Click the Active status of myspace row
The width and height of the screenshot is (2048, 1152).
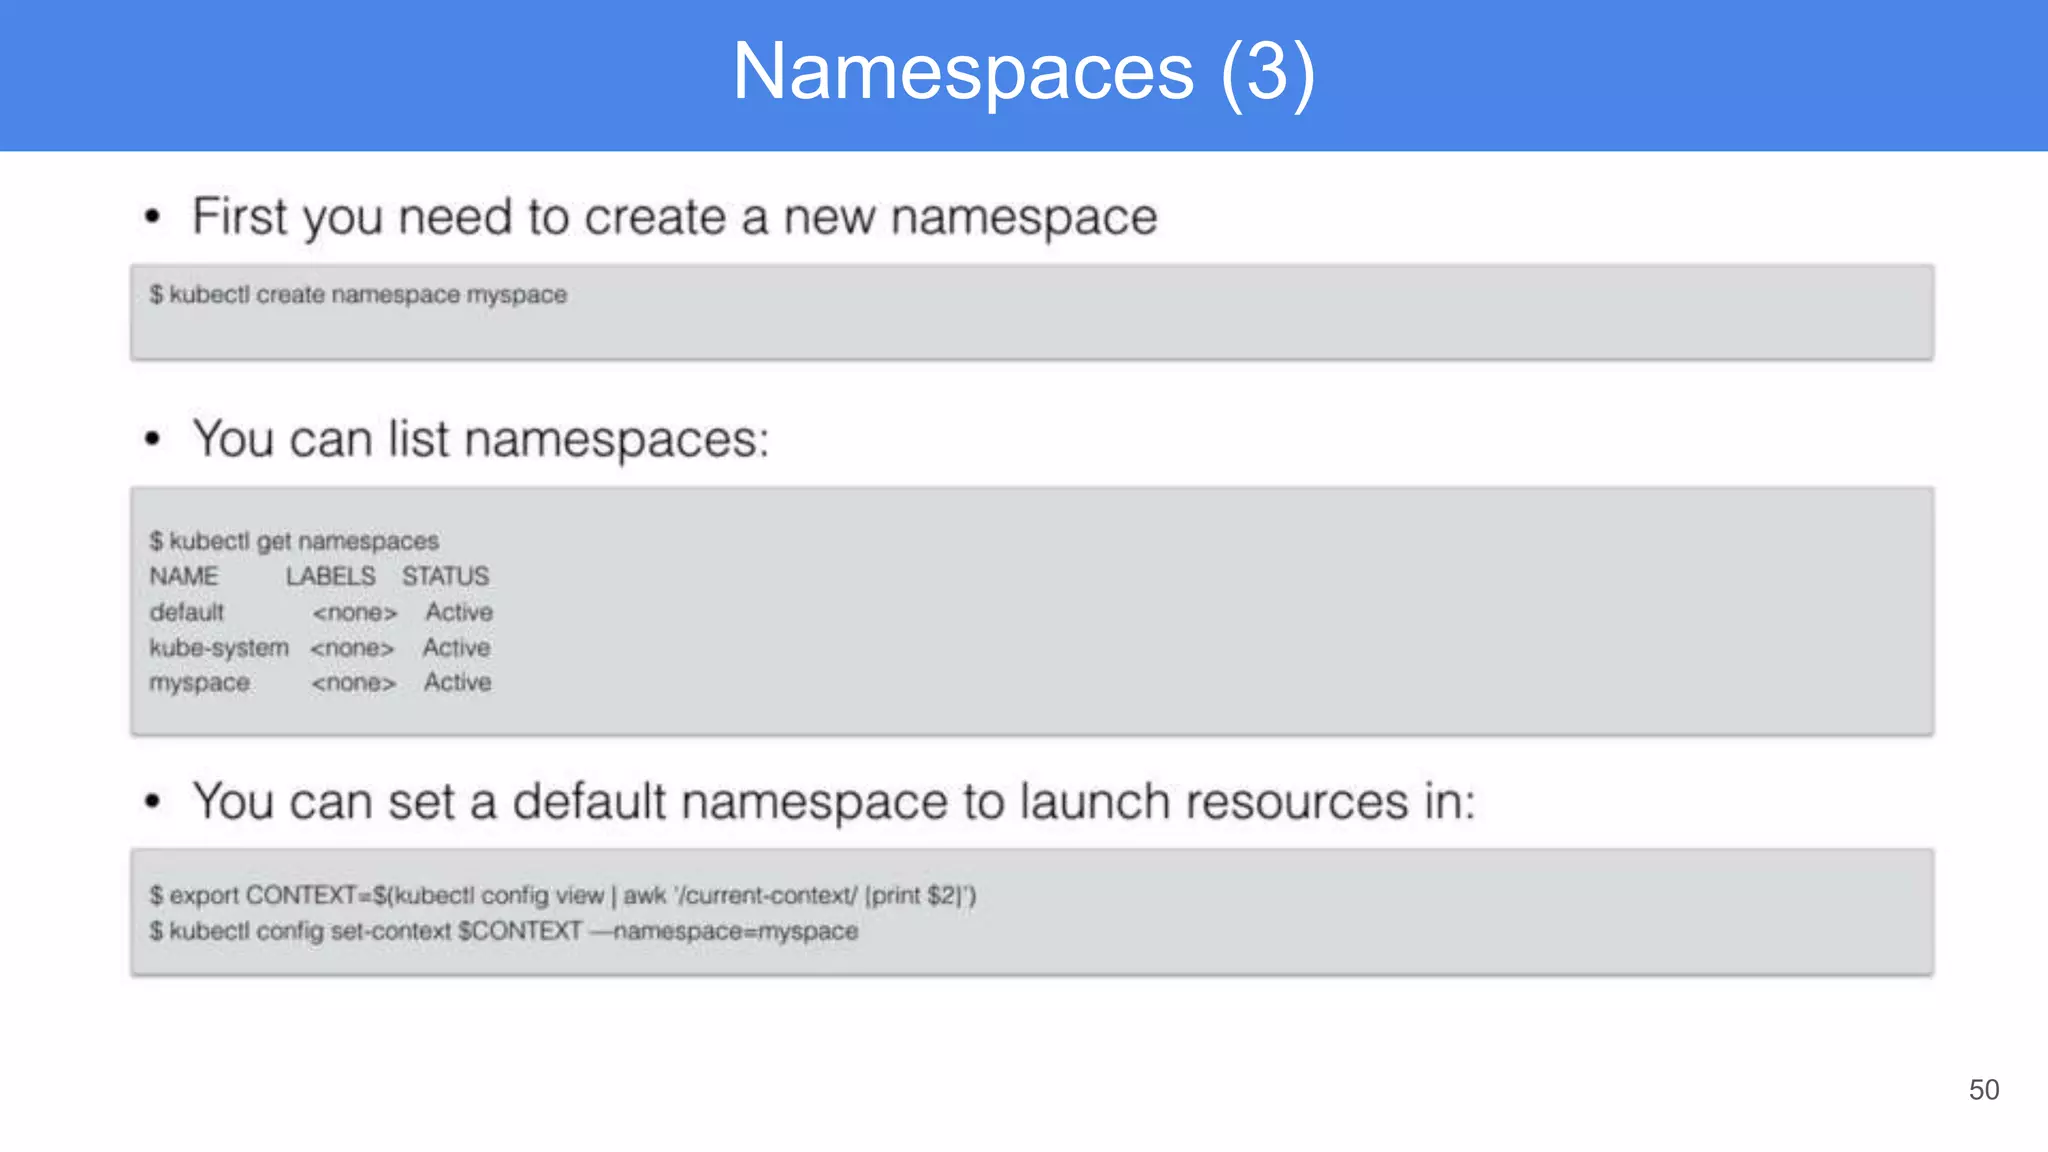click(x=457, y=682)
